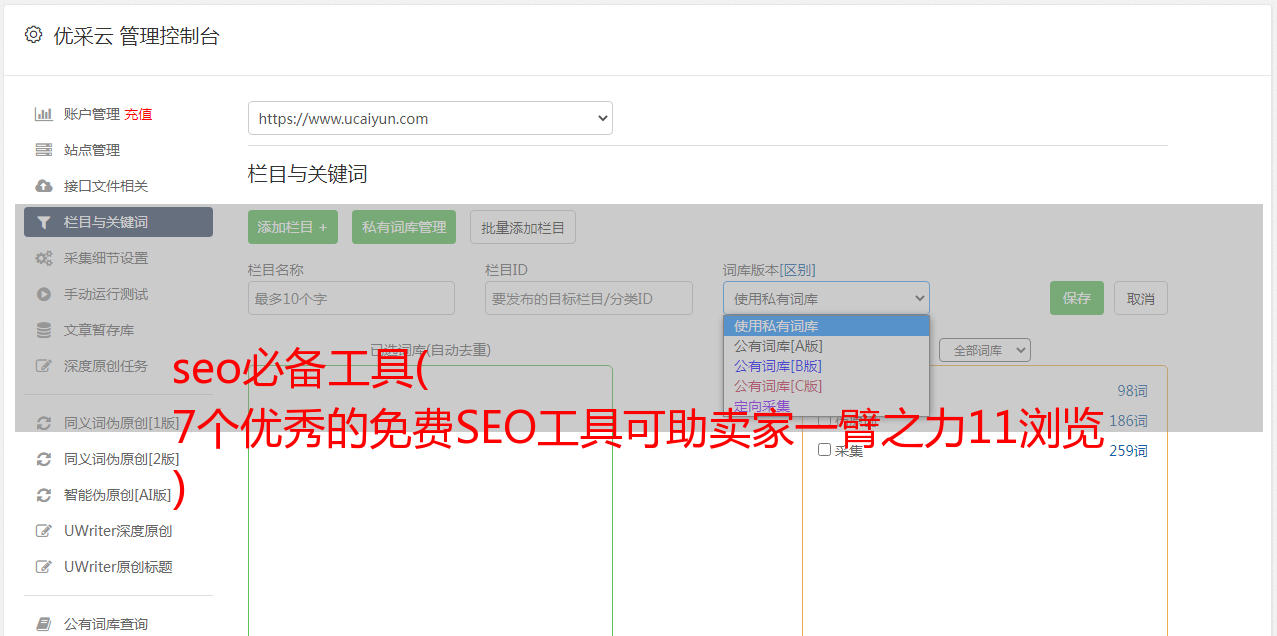Choose 定向采集 from the dropdown list
This screenshot has width=1277, height=636.
(826, 406)
